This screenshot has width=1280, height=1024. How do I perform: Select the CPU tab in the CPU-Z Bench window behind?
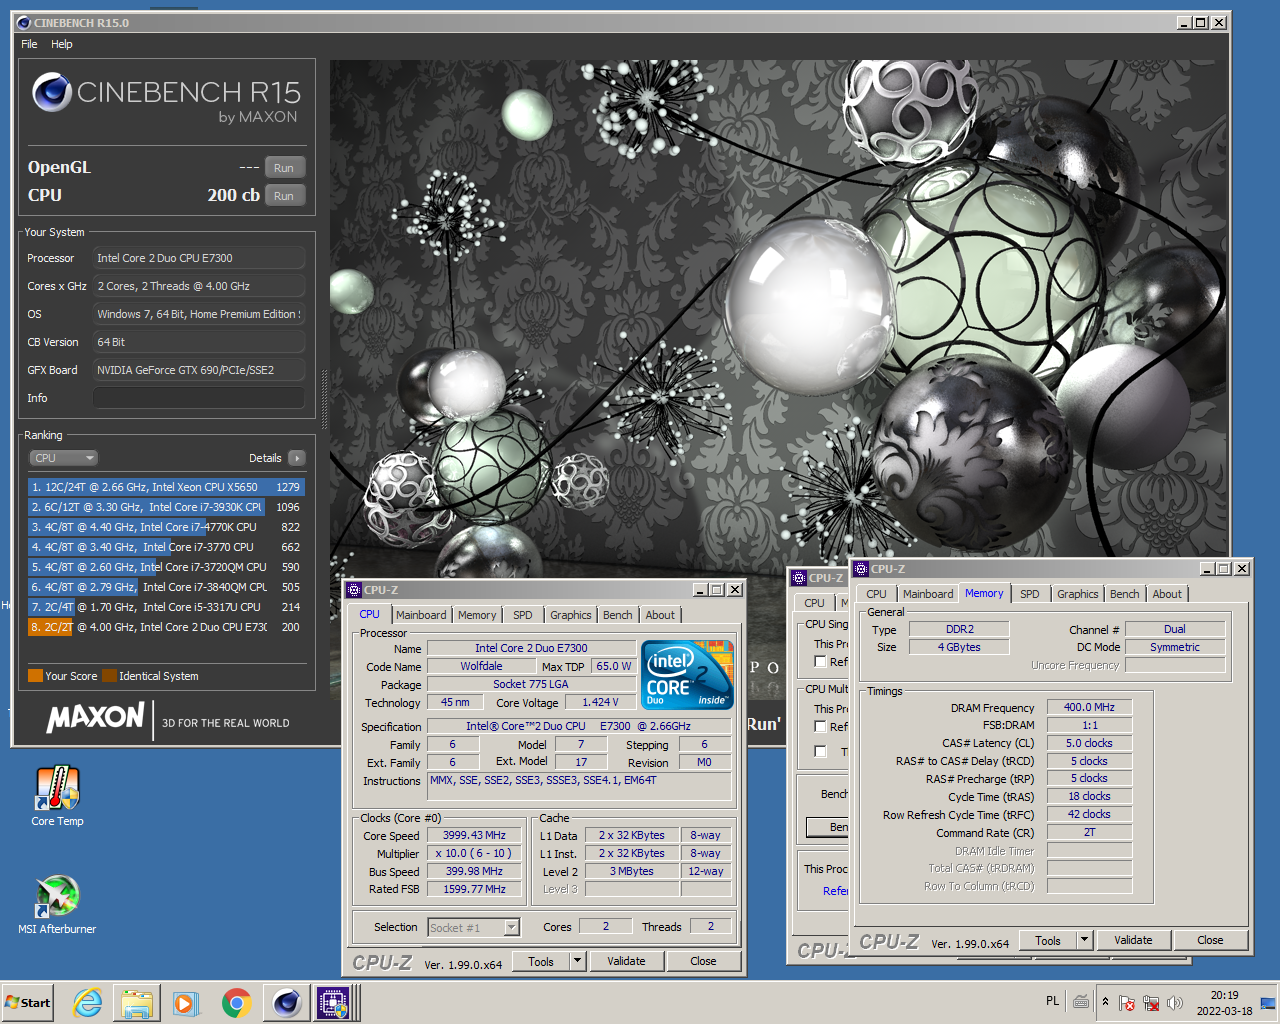pos(815,603)
